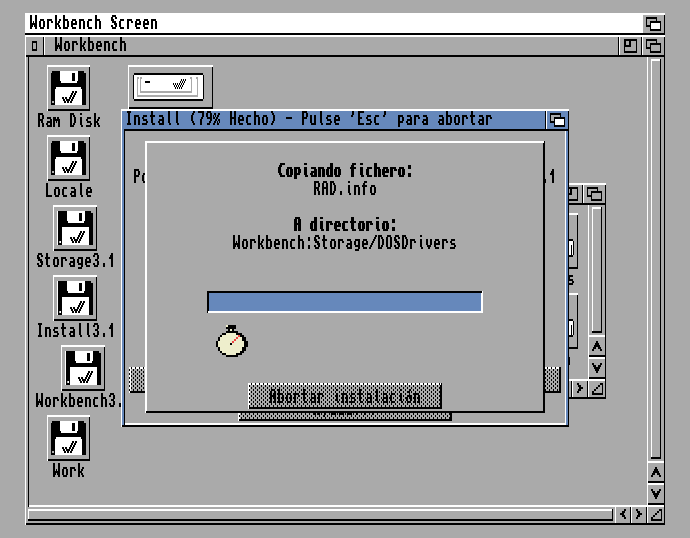690x538 pixels.
Task: Close the Workbench window using its close gadget
Action: click(x=35, y=45)
